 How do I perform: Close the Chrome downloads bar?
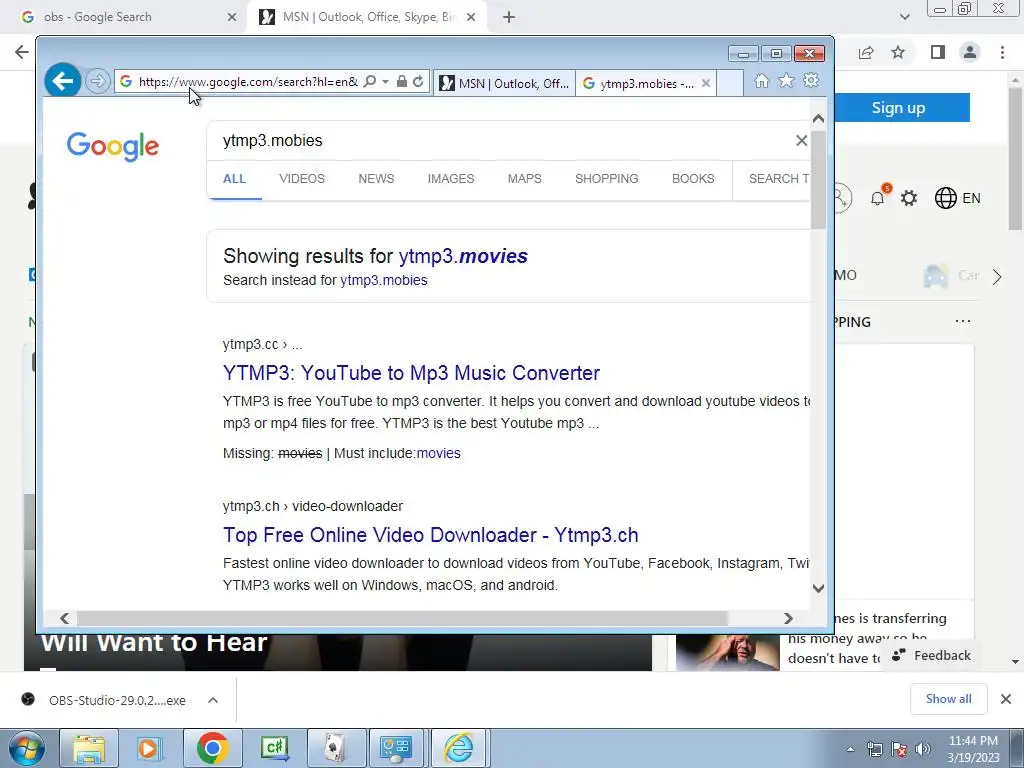(x=1006, y=699)
